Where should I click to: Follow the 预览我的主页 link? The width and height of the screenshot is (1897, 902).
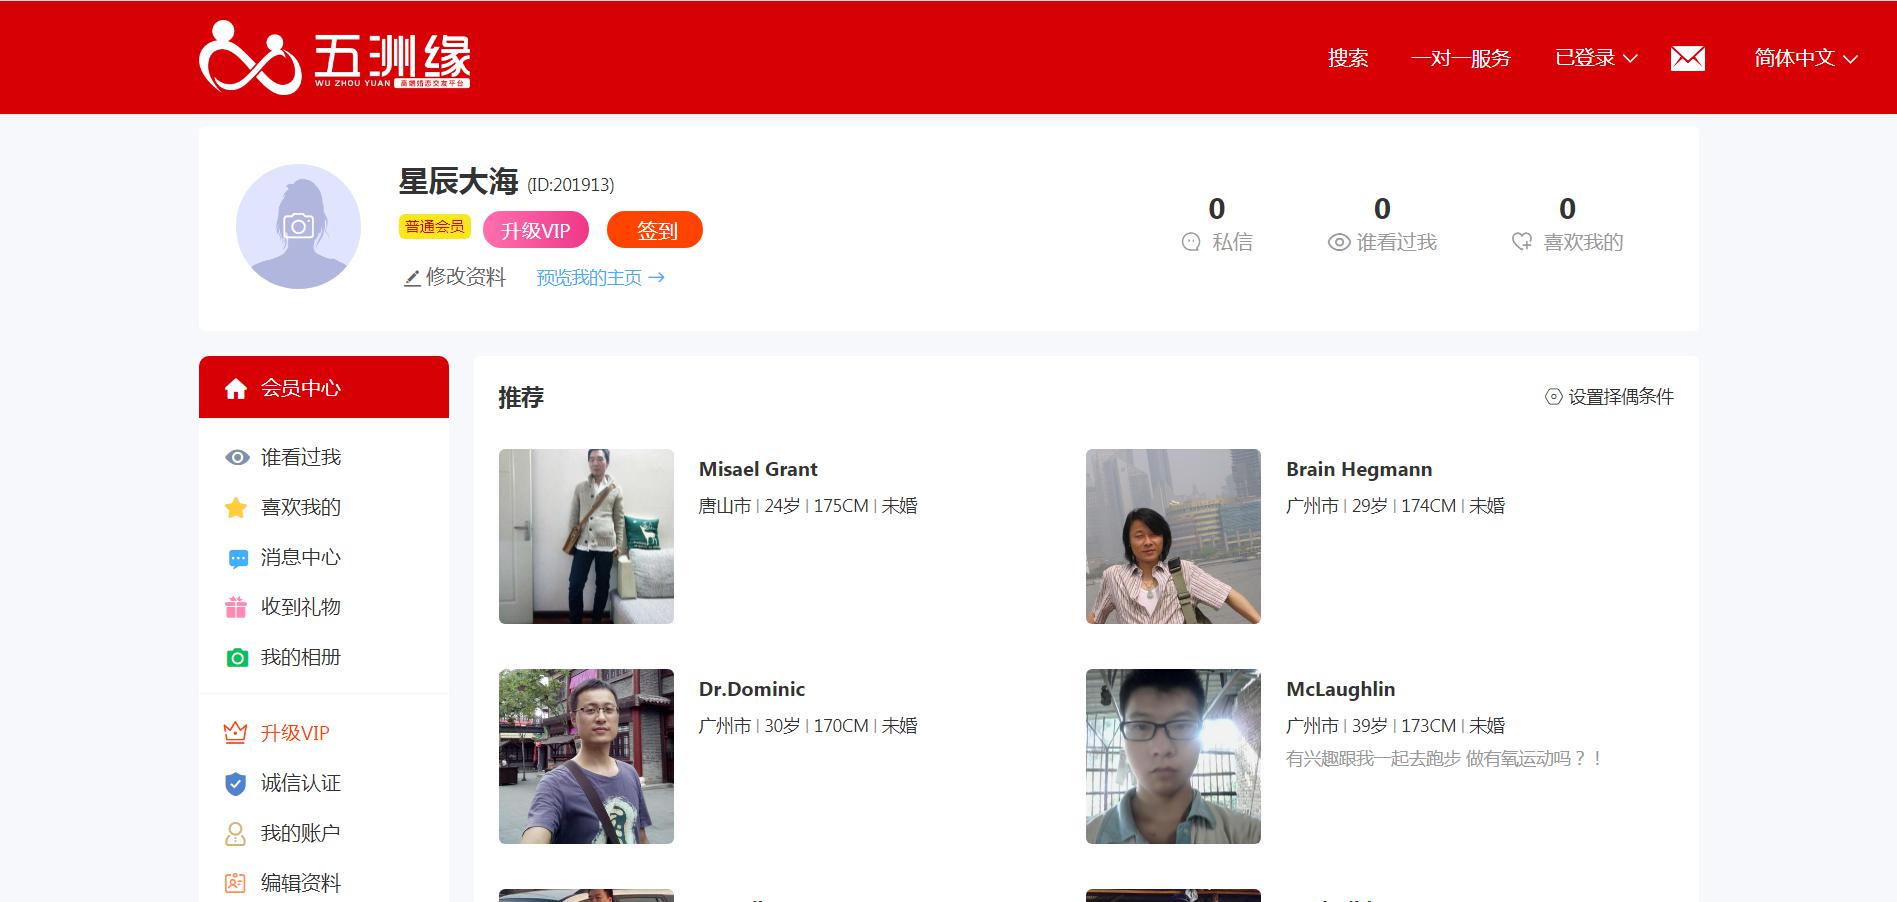(x=600, y=278)
